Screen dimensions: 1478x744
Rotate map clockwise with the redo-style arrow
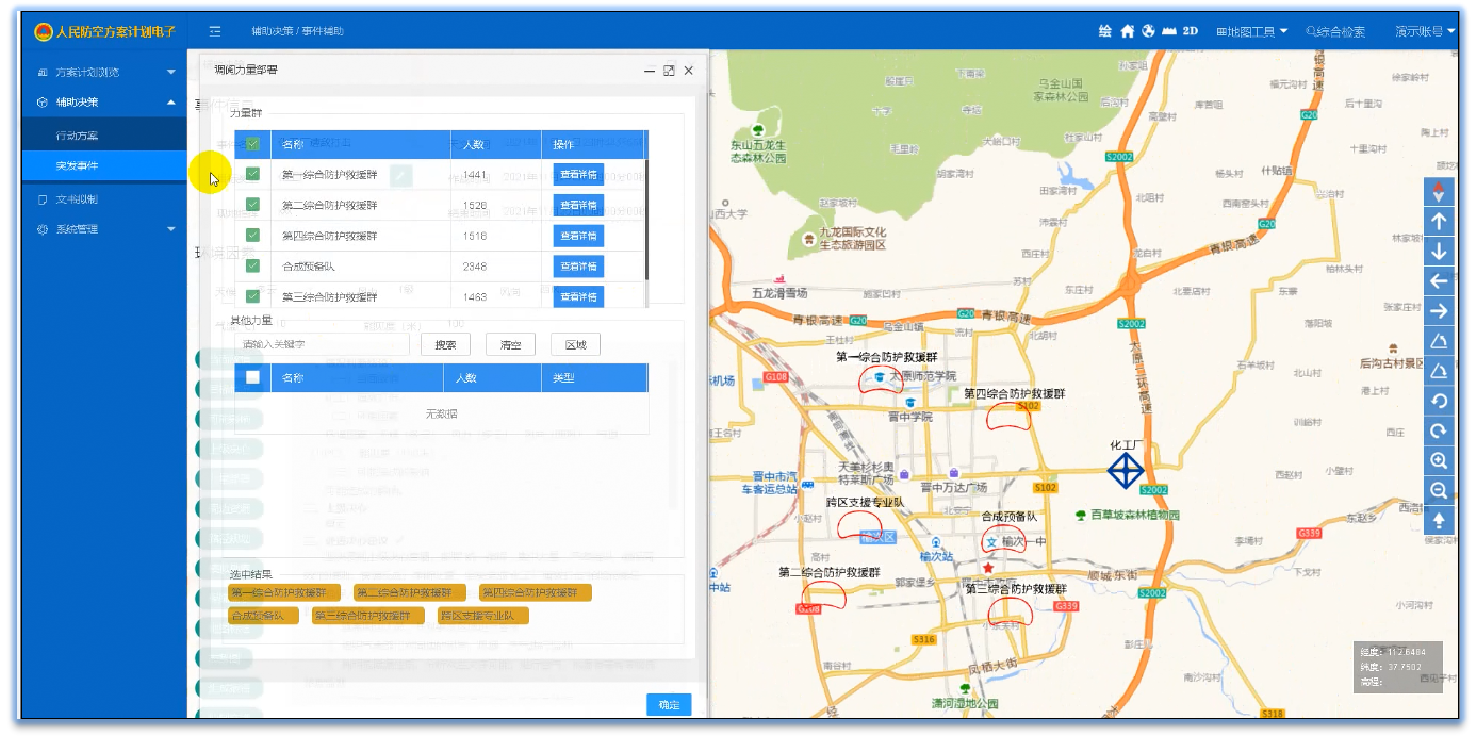point(1439,431)
